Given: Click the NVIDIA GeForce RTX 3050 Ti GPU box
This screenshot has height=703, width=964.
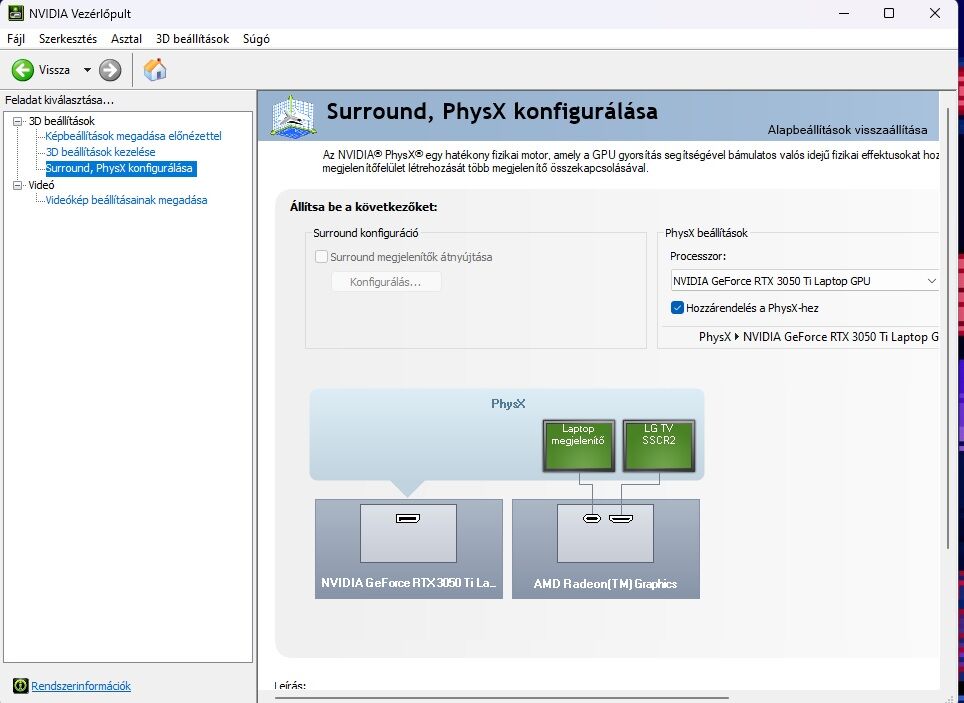Looking at the screenshot, I should [408, 549].
